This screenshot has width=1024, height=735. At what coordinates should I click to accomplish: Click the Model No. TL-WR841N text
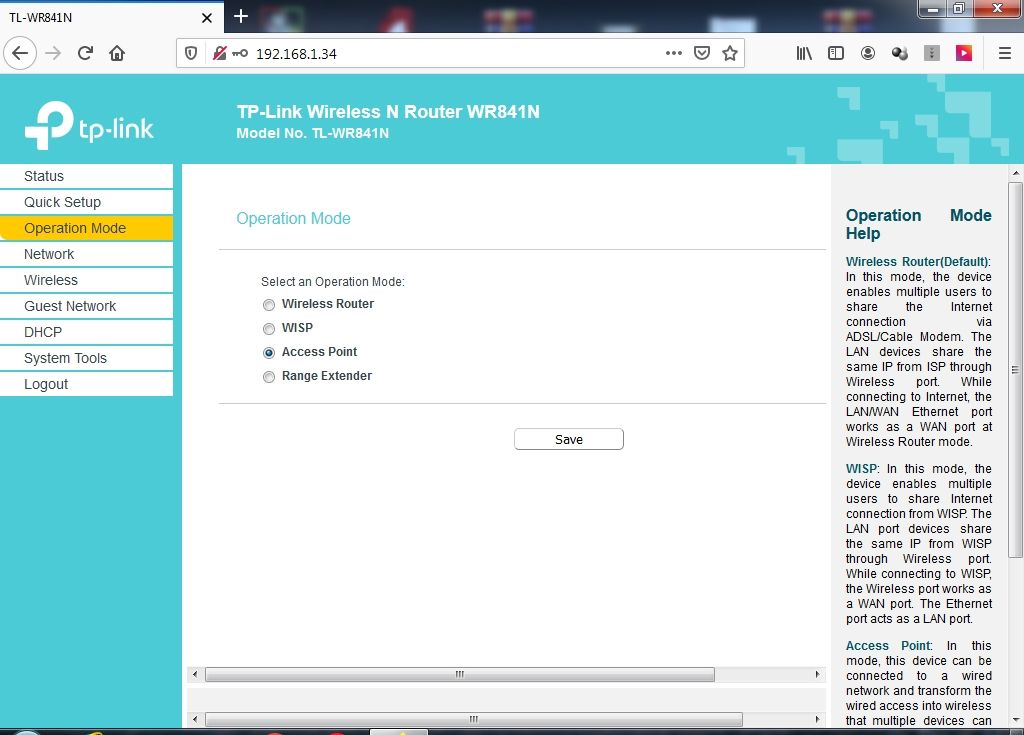click(x=312, y=133)
